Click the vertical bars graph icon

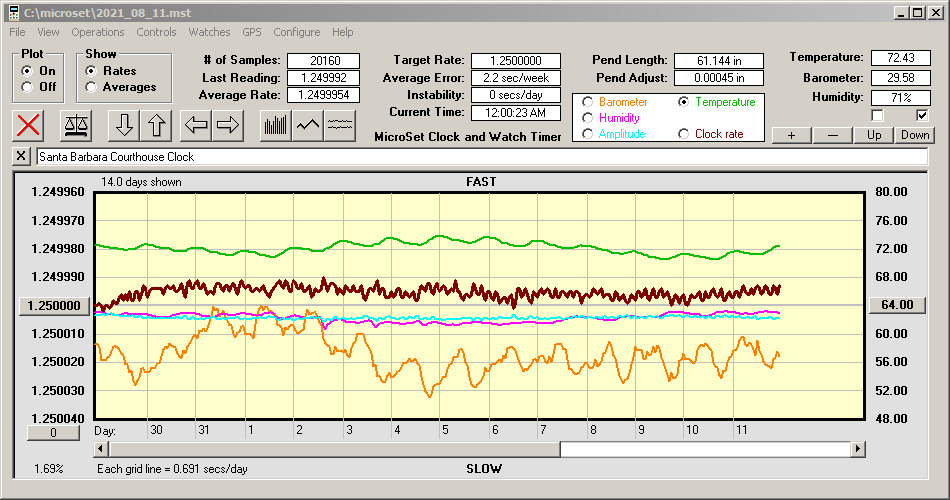pos(276,125)
